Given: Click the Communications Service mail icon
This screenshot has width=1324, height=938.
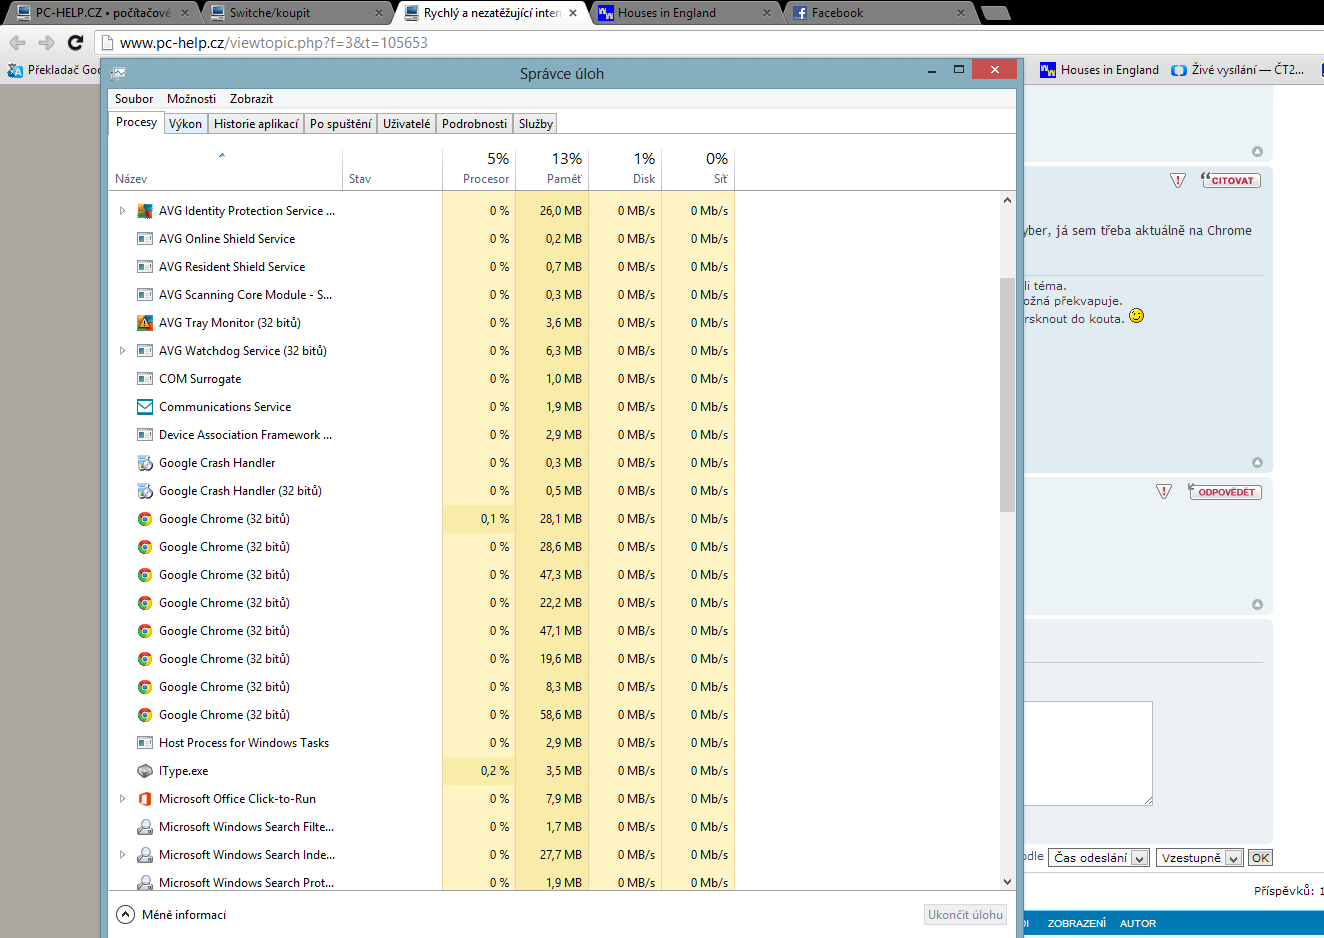Looking at the screenshot, I should pyautogui.click(x=145, y=407).
